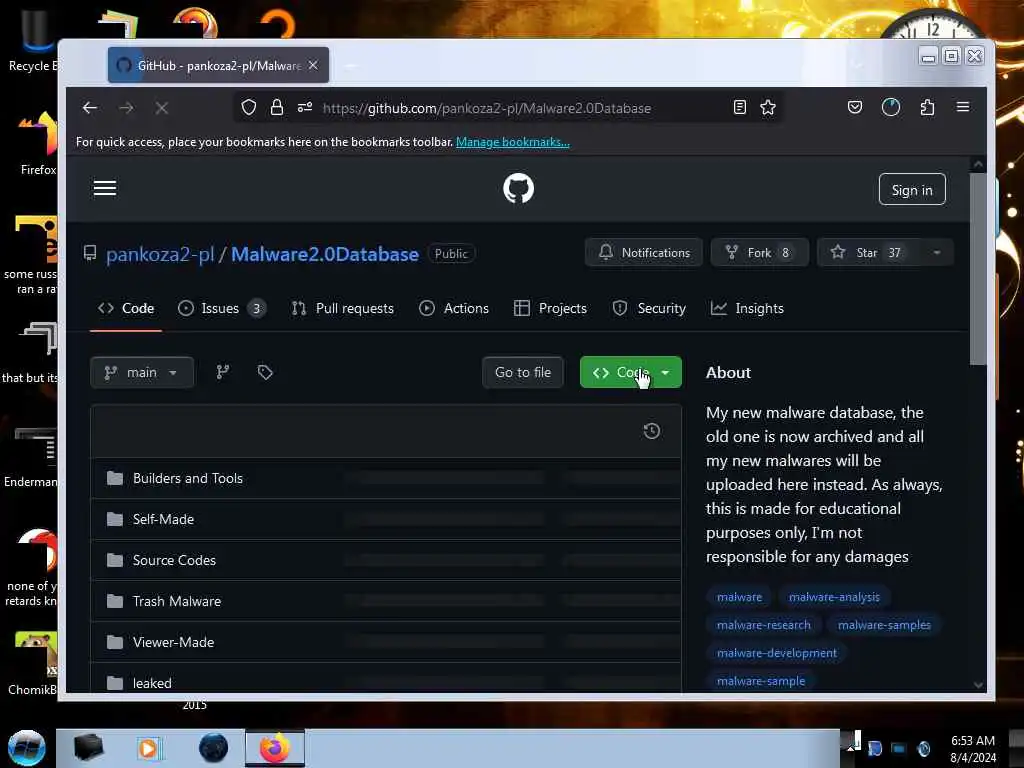This screenshot has width=1024, height=768.
Task: Open Projects tab
Action: click(551, 308)
